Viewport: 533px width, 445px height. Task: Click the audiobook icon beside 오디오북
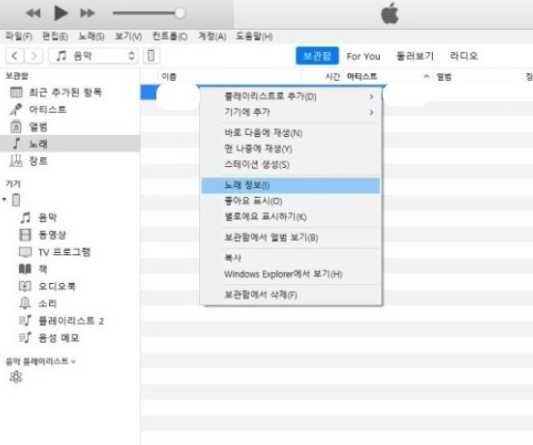tap(25, 286)
